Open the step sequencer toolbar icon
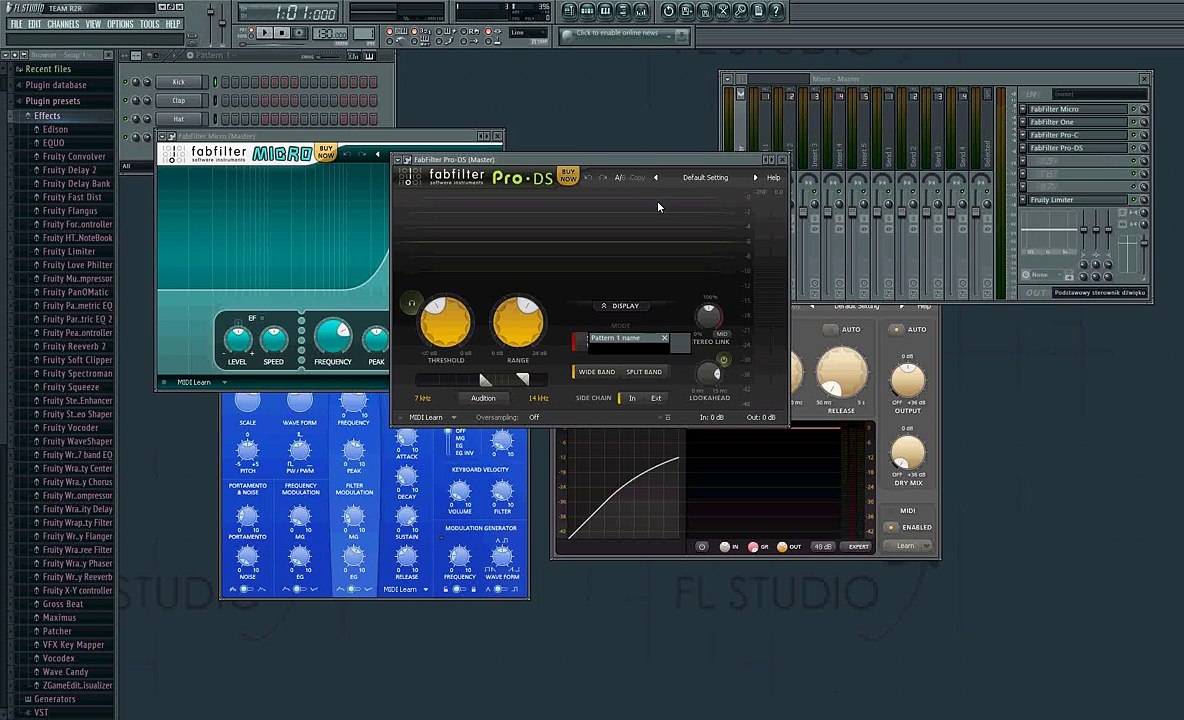The height and width of the screenshot is (720, 1184). 587,11
